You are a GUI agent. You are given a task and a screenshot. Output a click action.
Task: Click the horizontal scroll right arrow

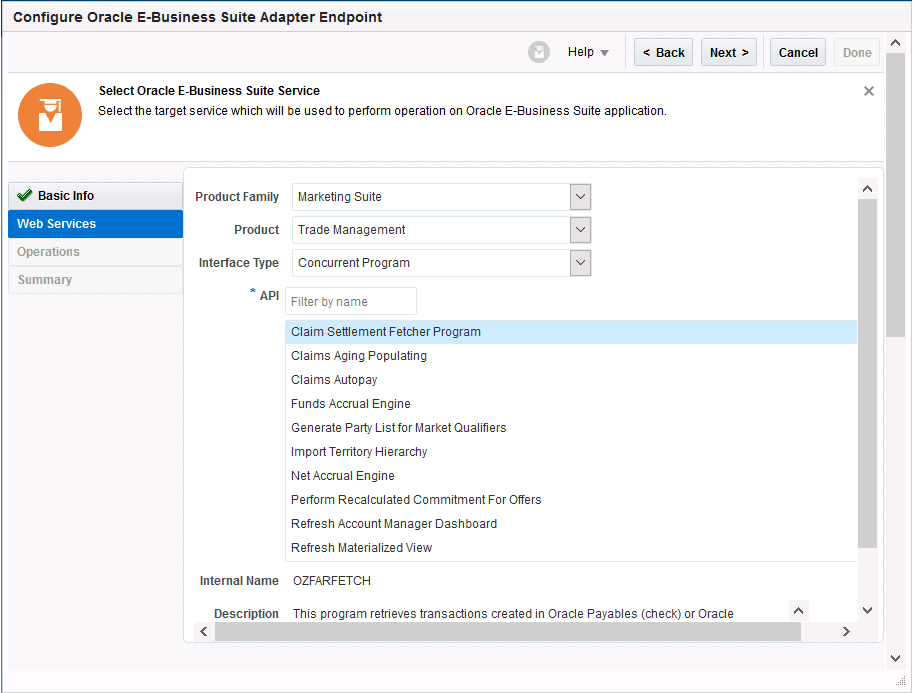tap(846, 631)
